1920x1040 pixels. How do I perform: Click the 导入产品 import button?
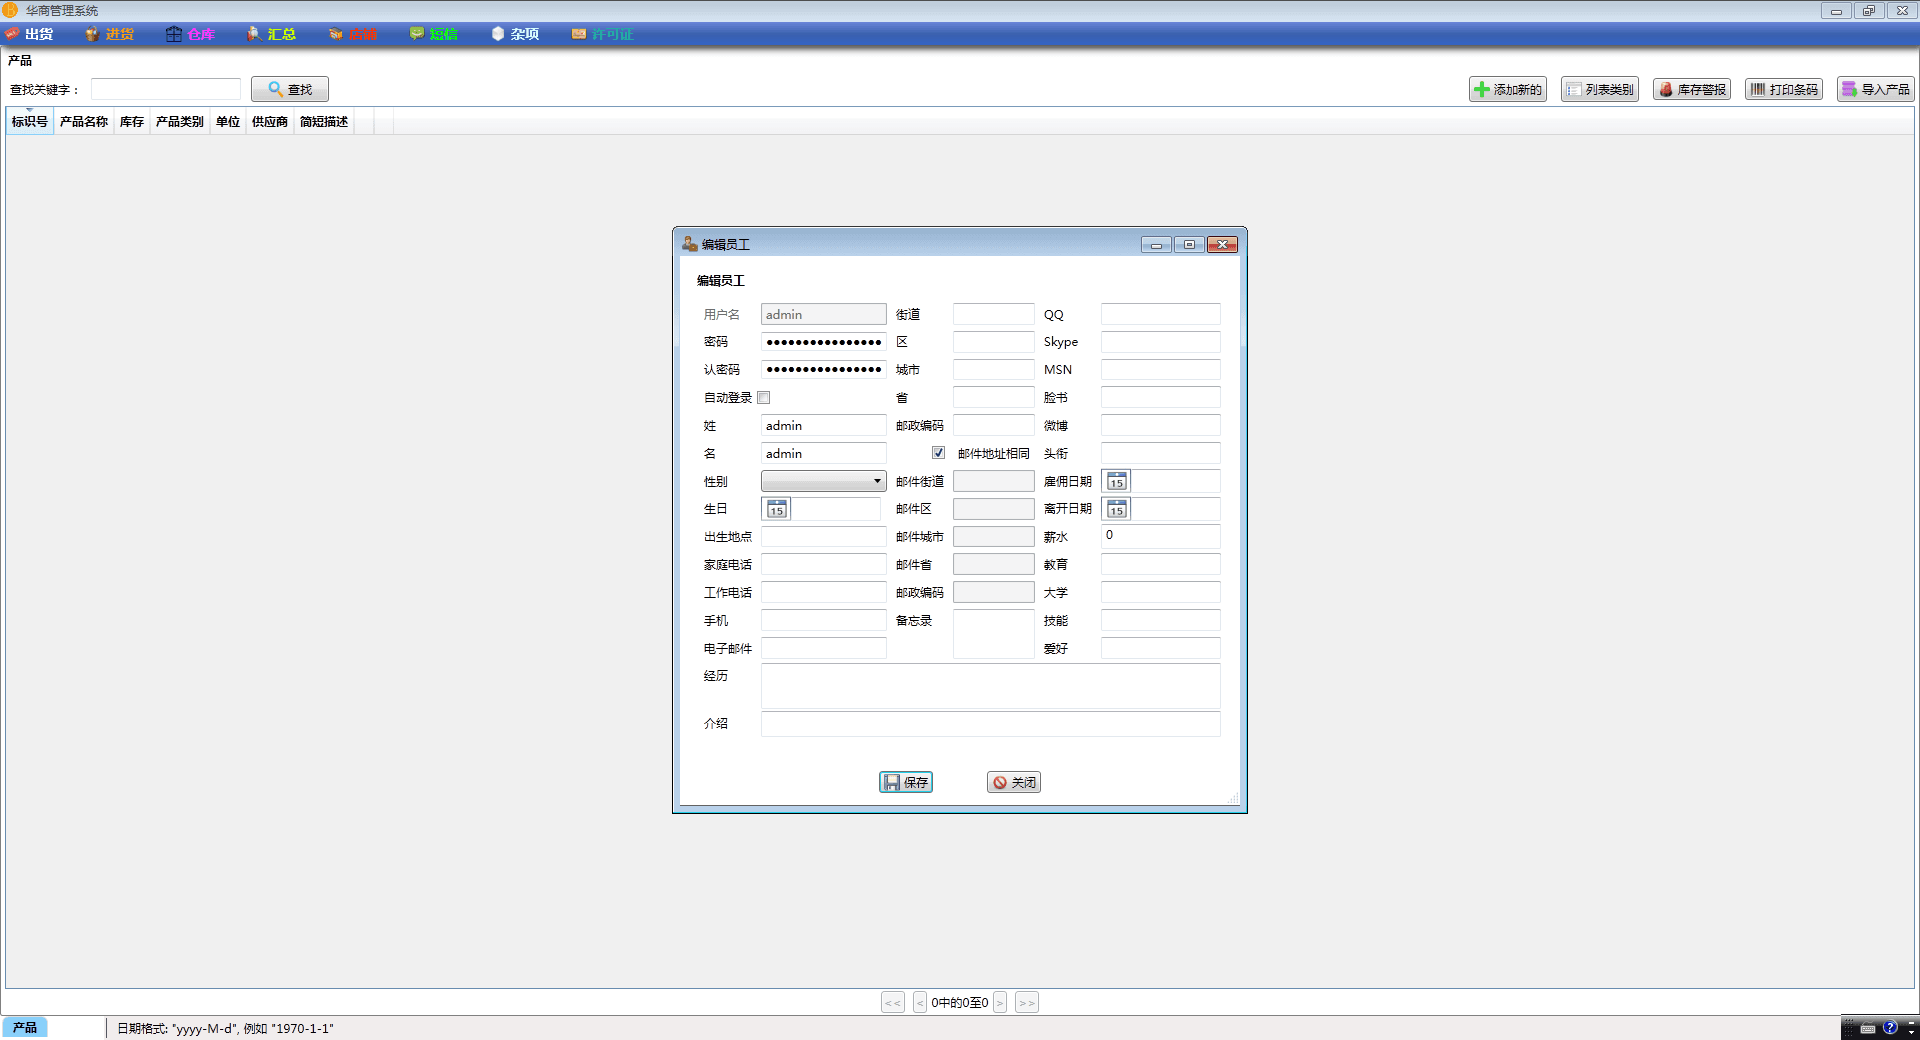1876,89
